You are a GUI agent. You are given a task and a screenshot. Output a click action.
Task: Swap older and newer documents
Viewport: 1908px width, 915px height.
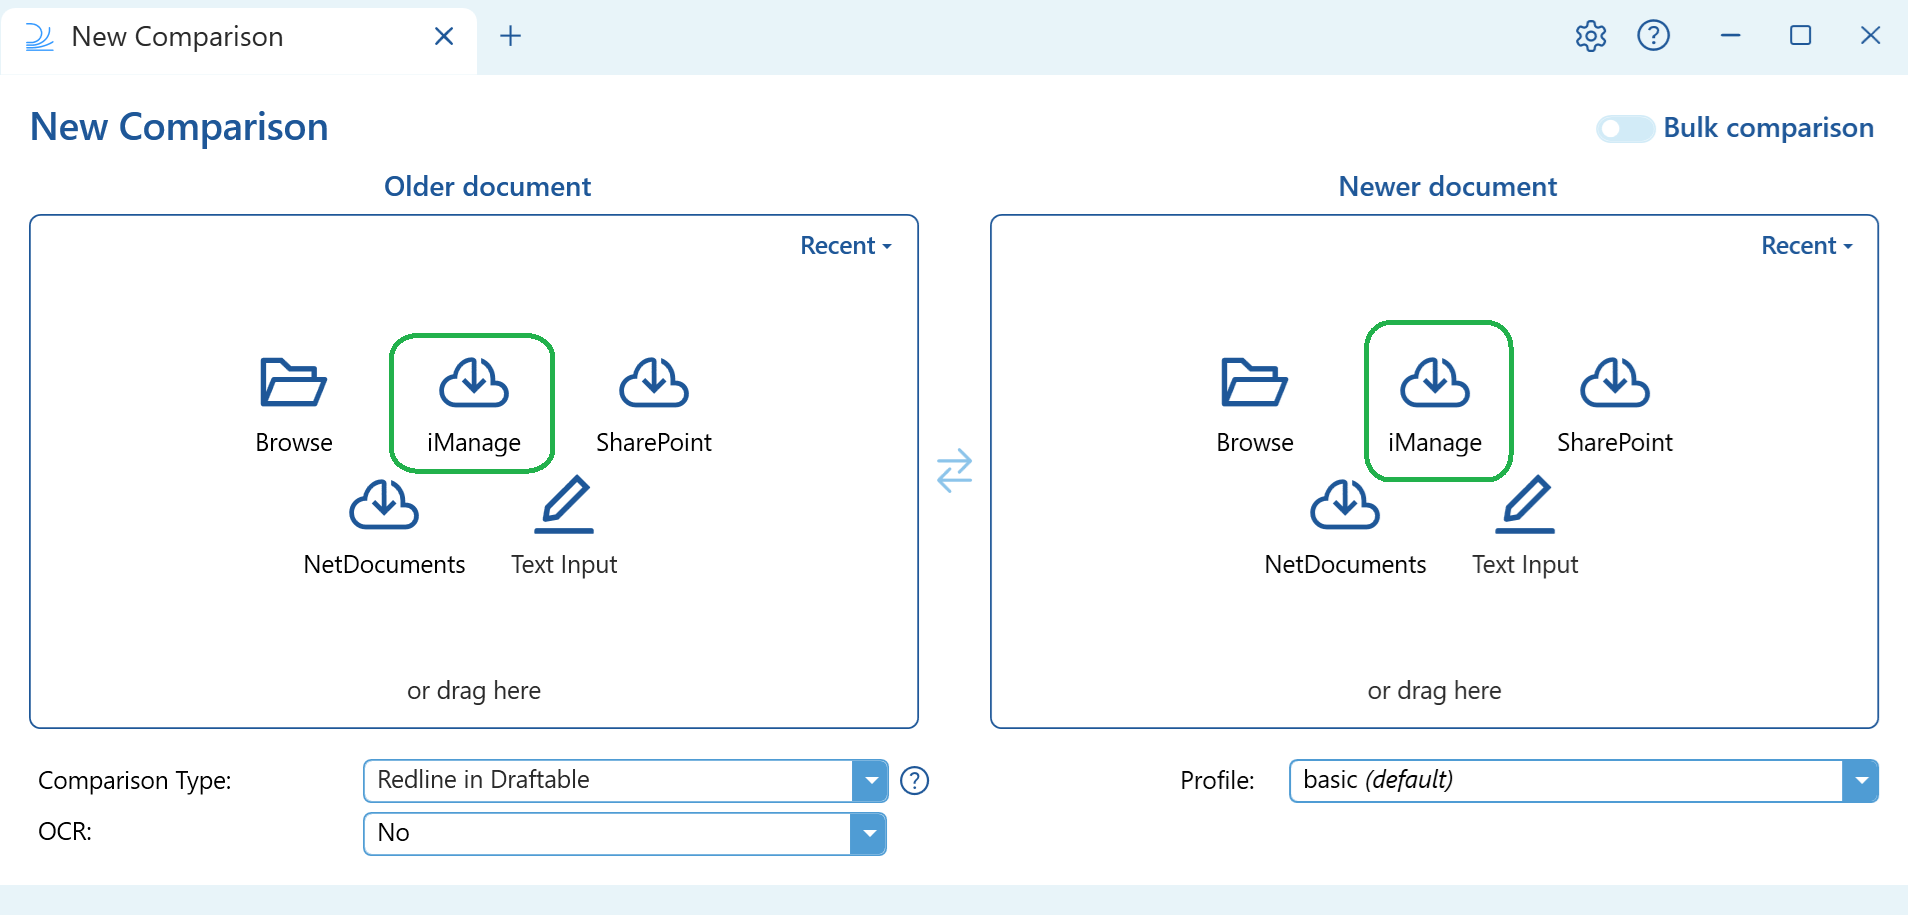pos(954,470)
